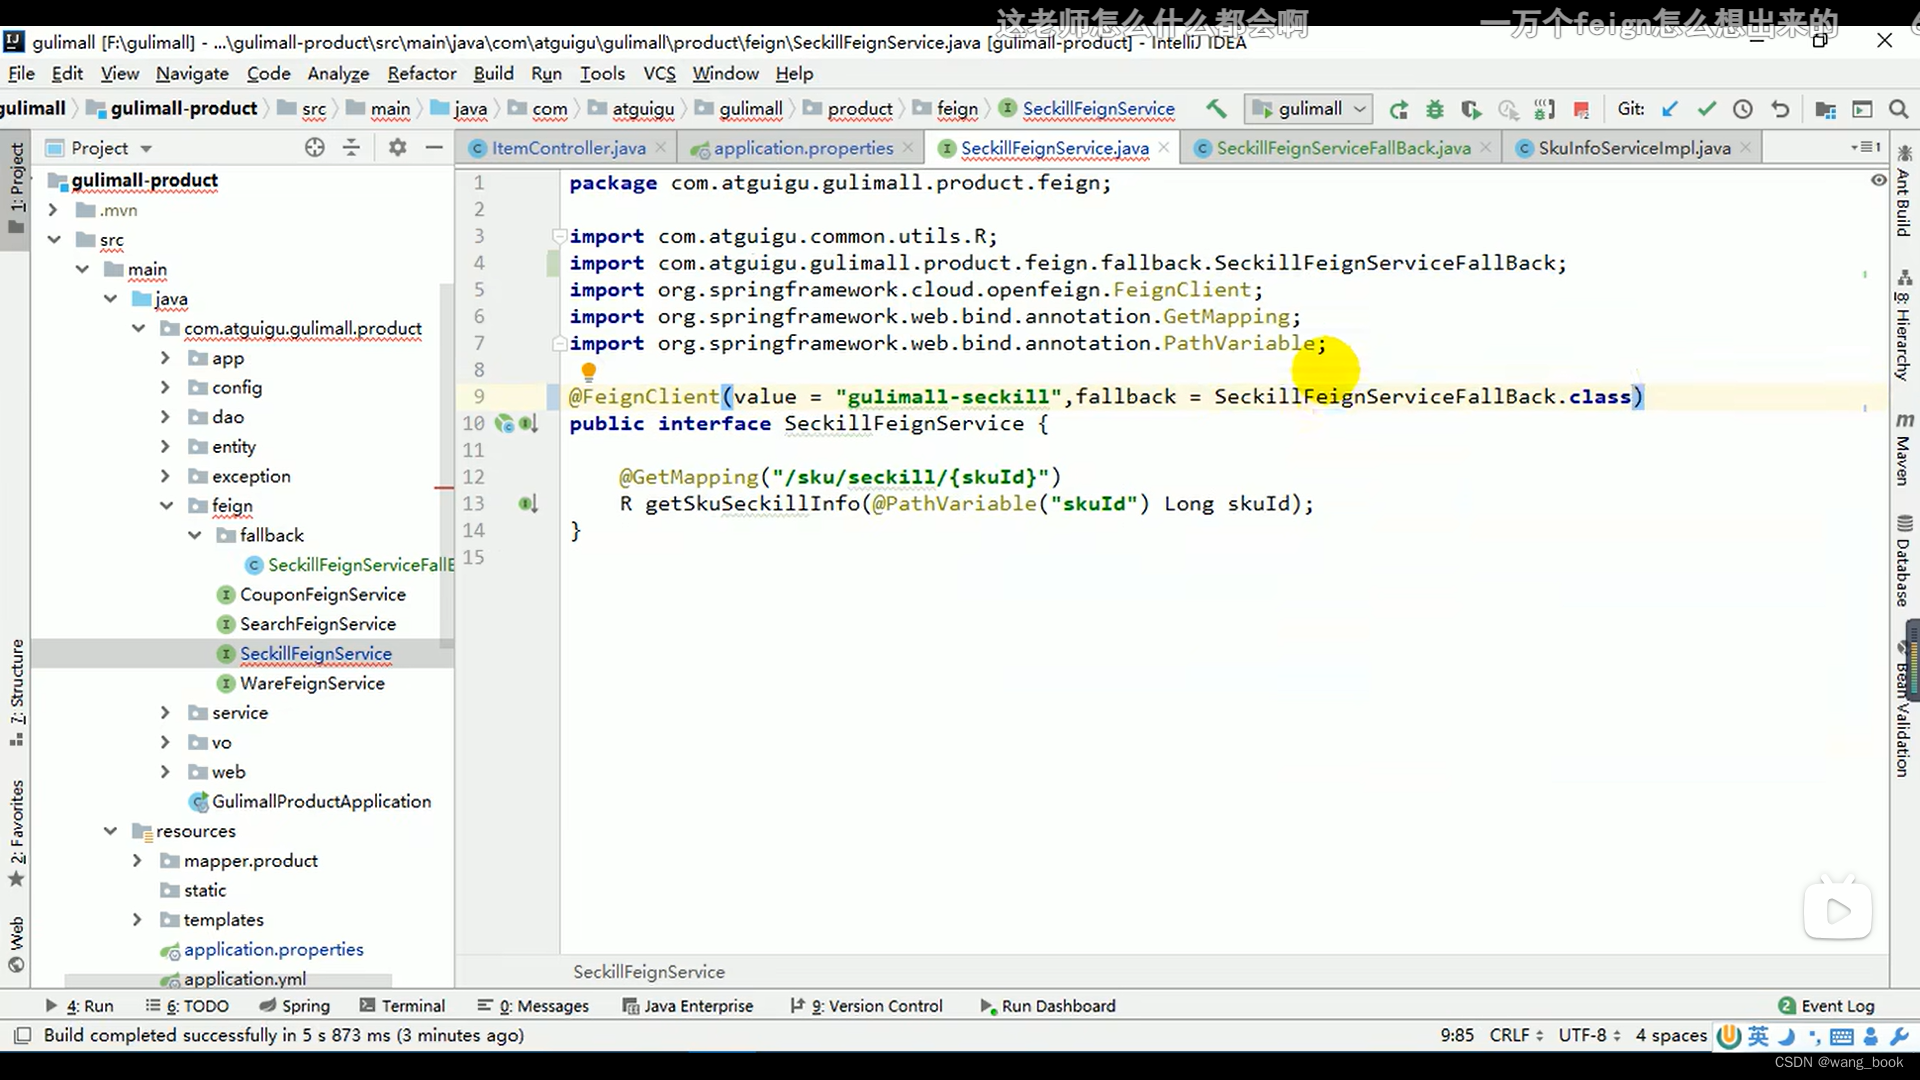The height and width of the screenshot is (1080, 1920).
Task: Open the Refactor menu
Action: click(421, 73)
